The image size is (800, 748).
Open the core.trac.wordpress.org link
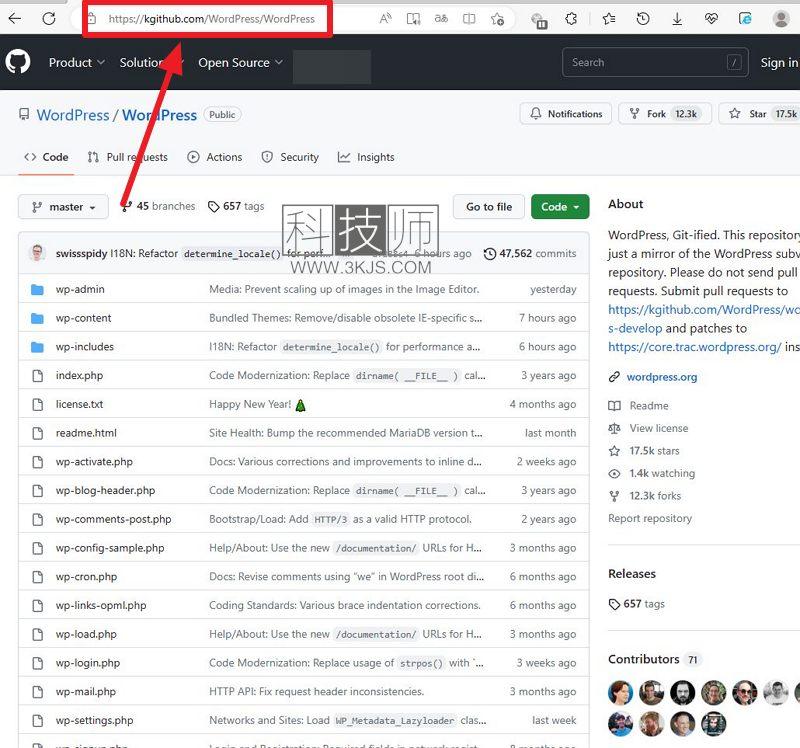pyautogui.click(x=694, y=347)
